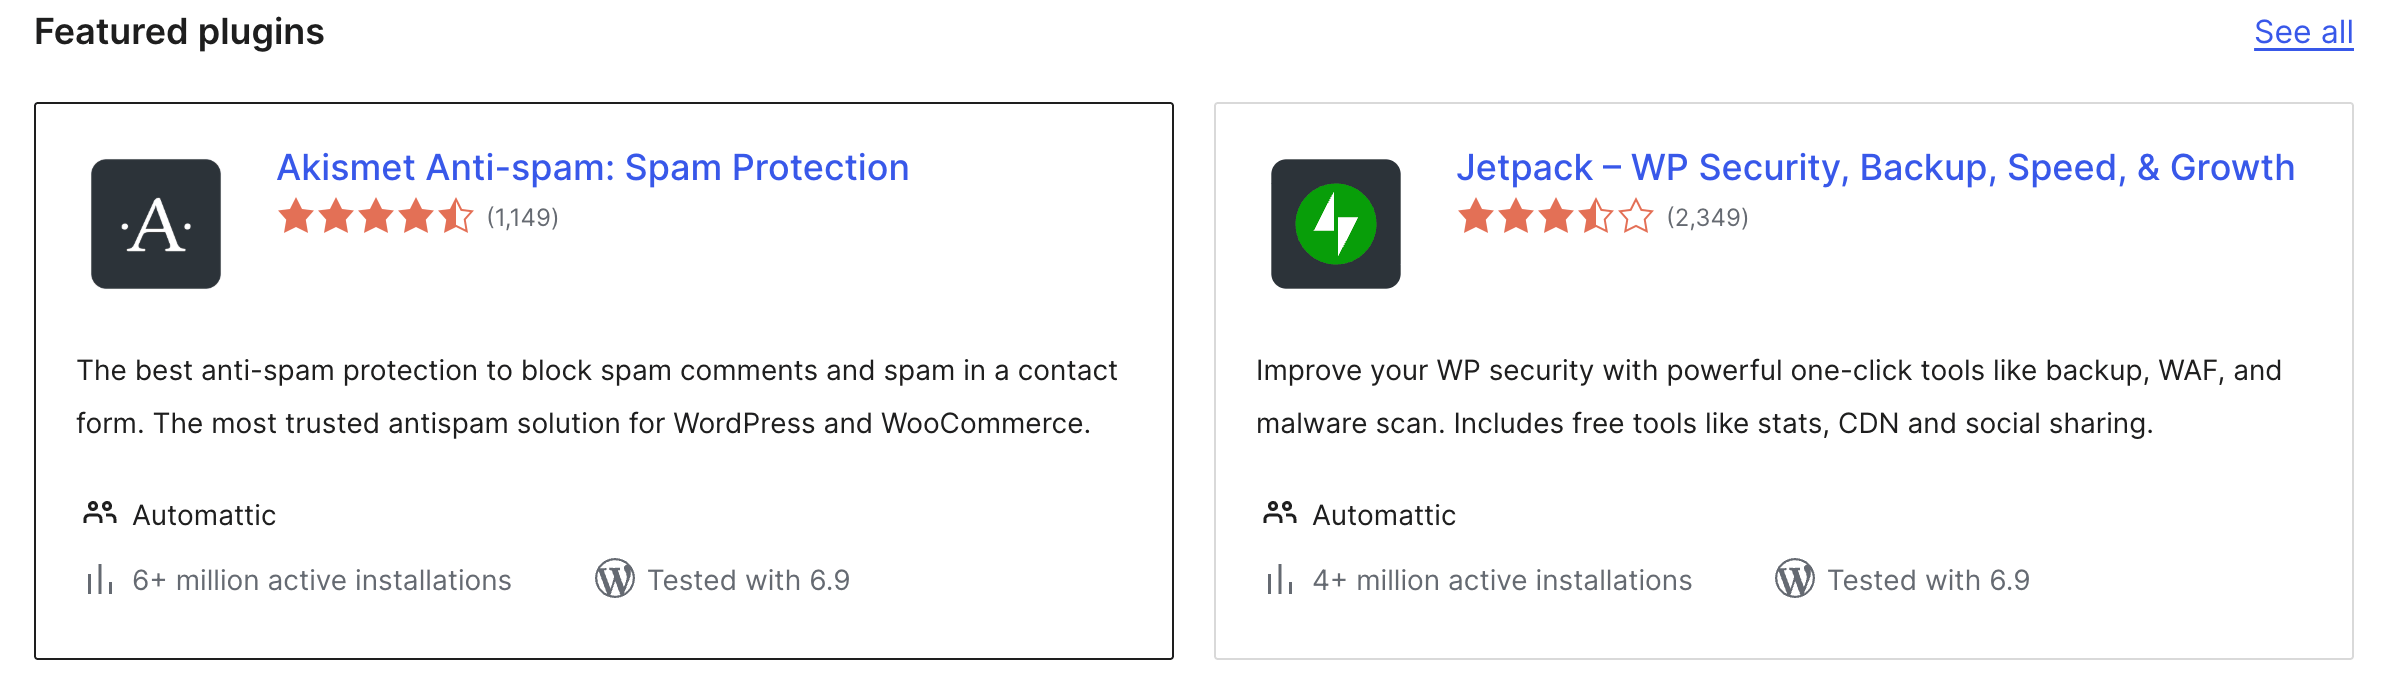Click the author people icon on Jetpack card
2396x692 pixels.
(1279, 514)
